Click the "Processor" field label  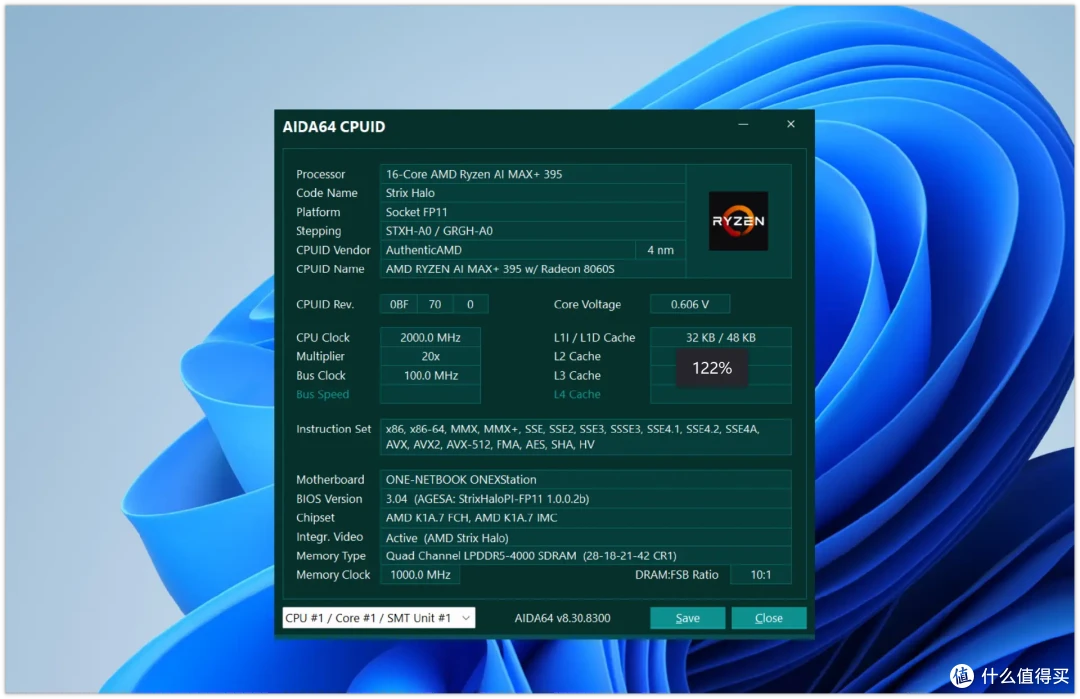tap(320, 174)
